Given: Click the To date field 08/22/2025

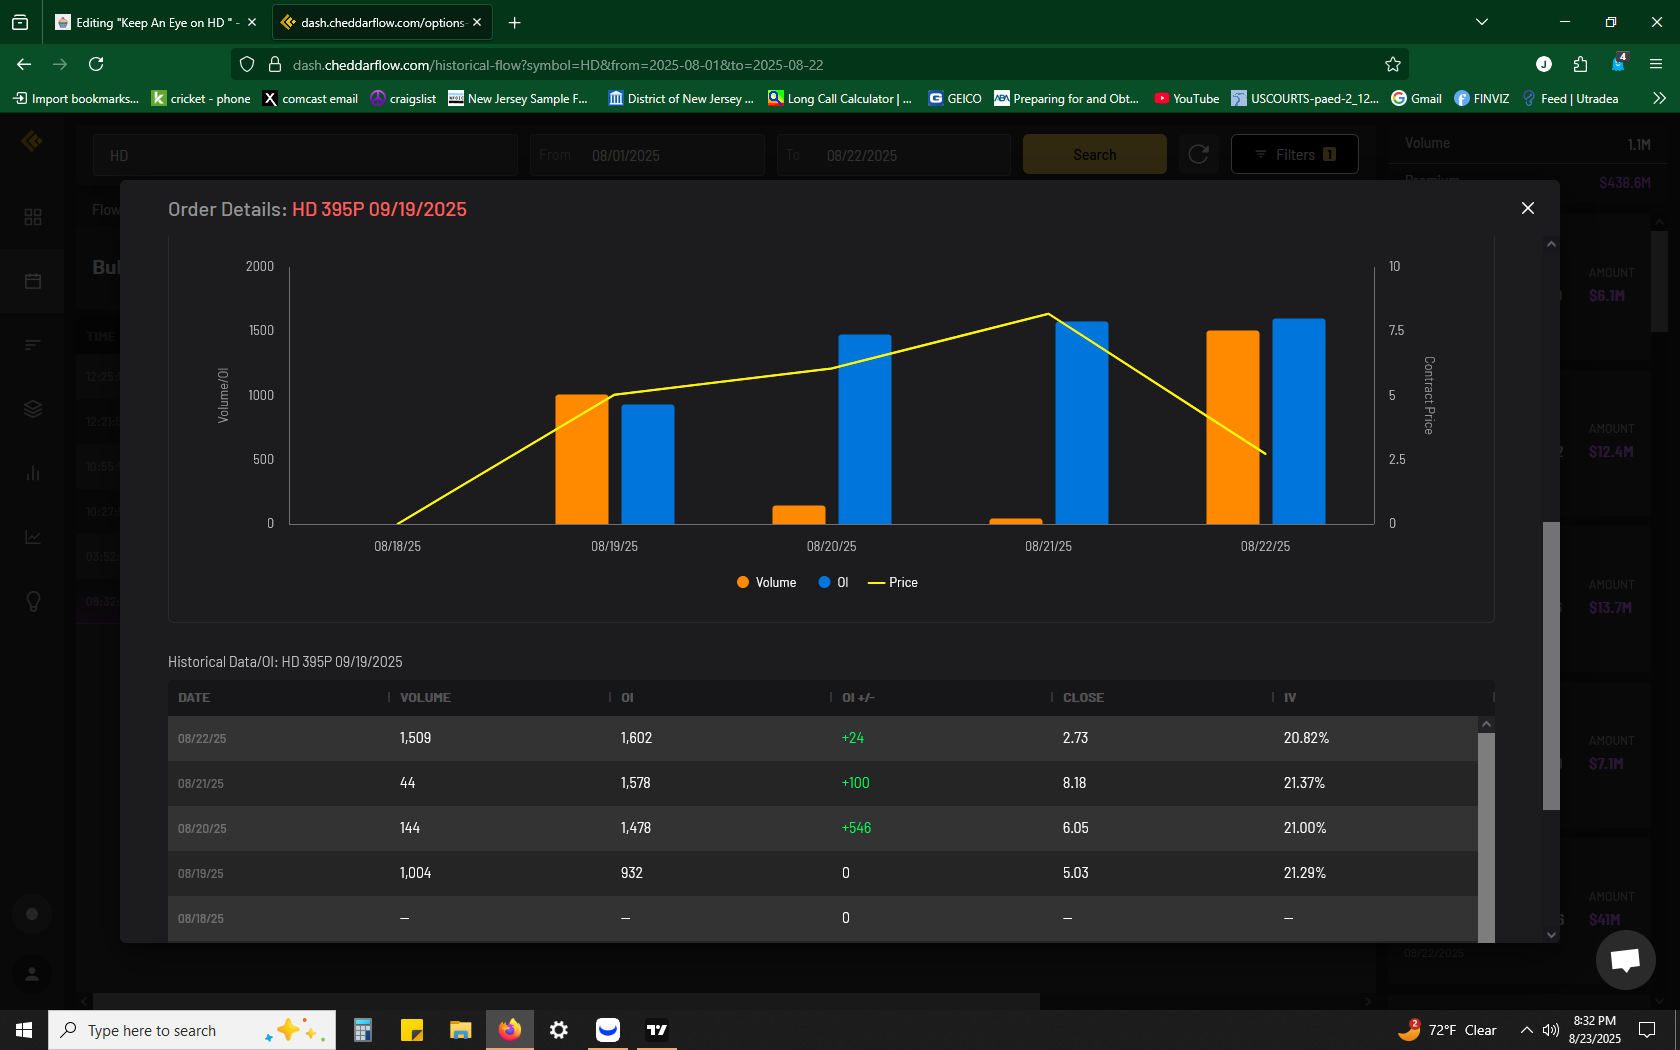Looking at the screenshot, I should click(894, 155).
